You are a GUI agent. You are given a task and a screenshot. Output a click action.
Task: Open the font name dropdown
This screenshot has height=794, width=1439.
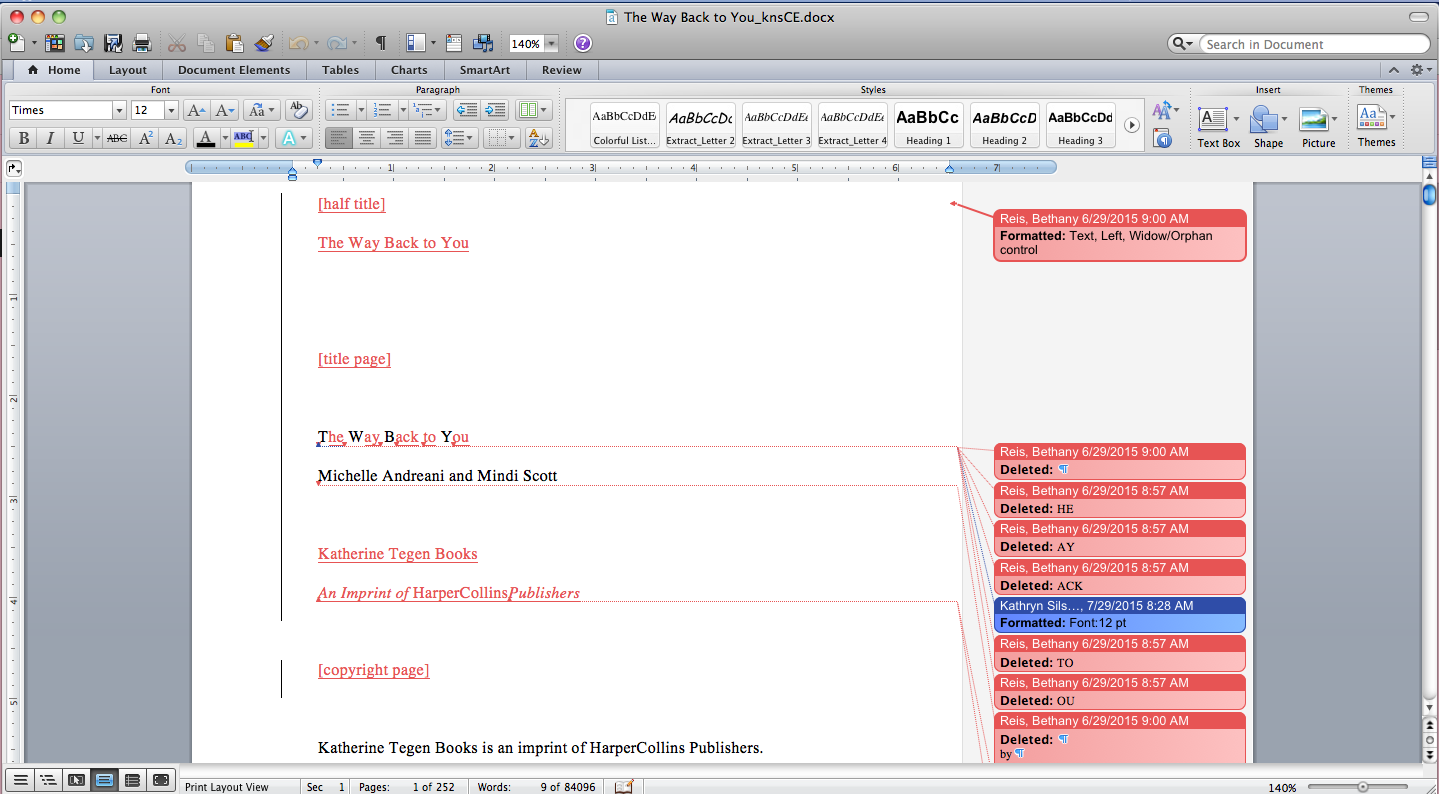pos(119,111)
